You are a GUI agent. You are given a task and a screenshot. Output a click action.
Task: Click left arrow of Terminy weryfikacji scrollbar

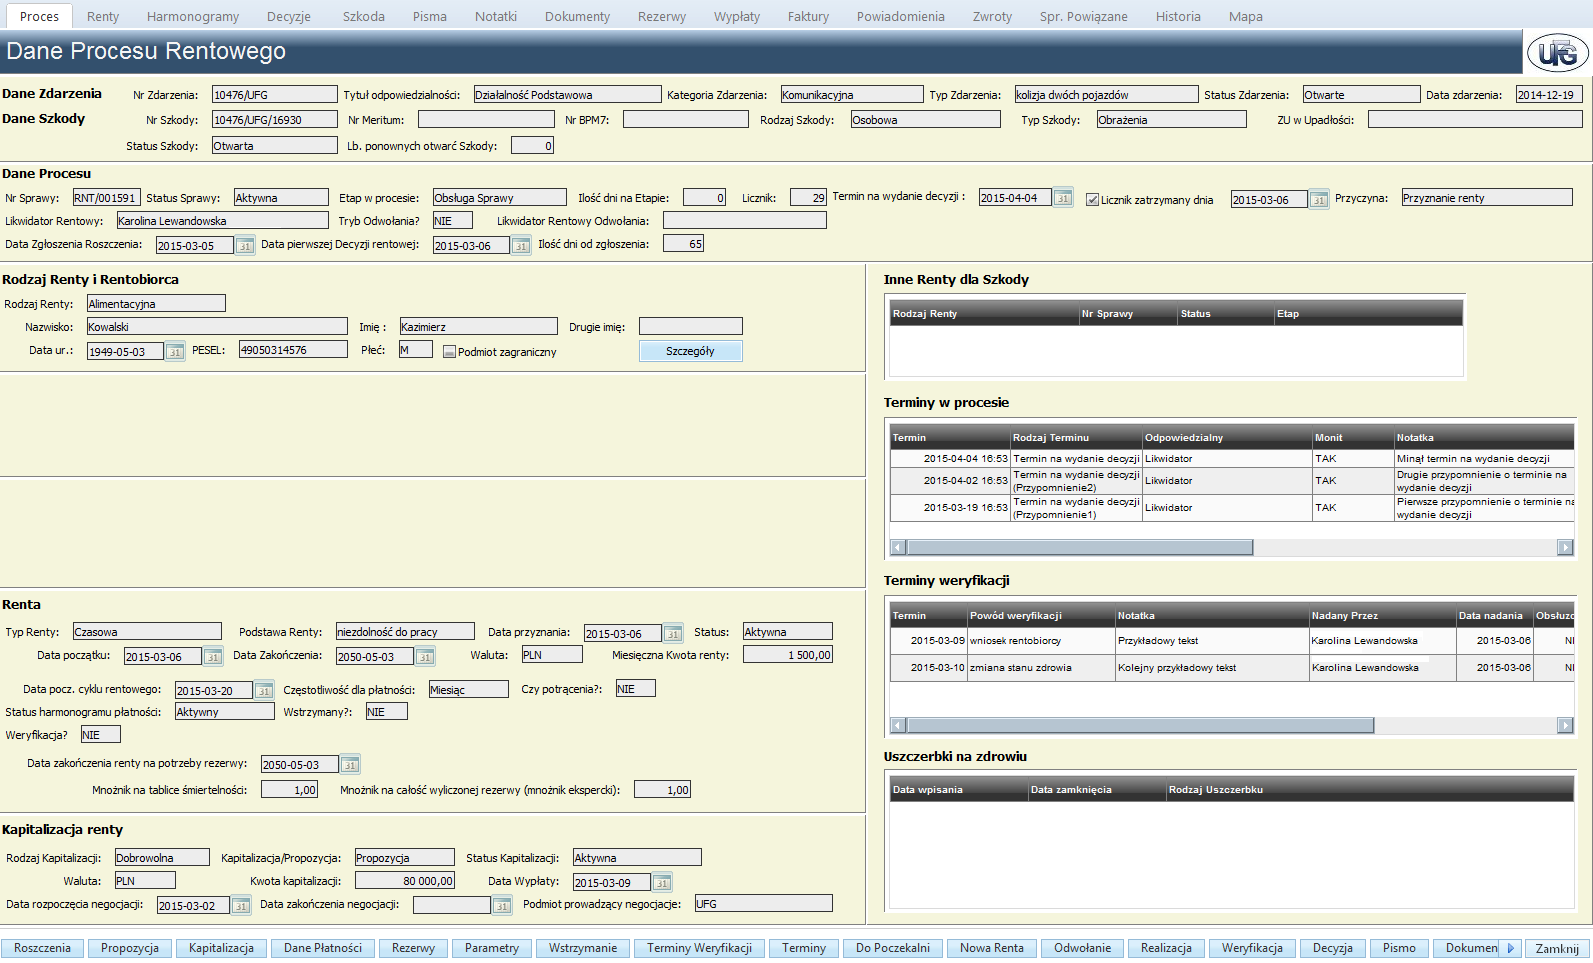point(898,725)
